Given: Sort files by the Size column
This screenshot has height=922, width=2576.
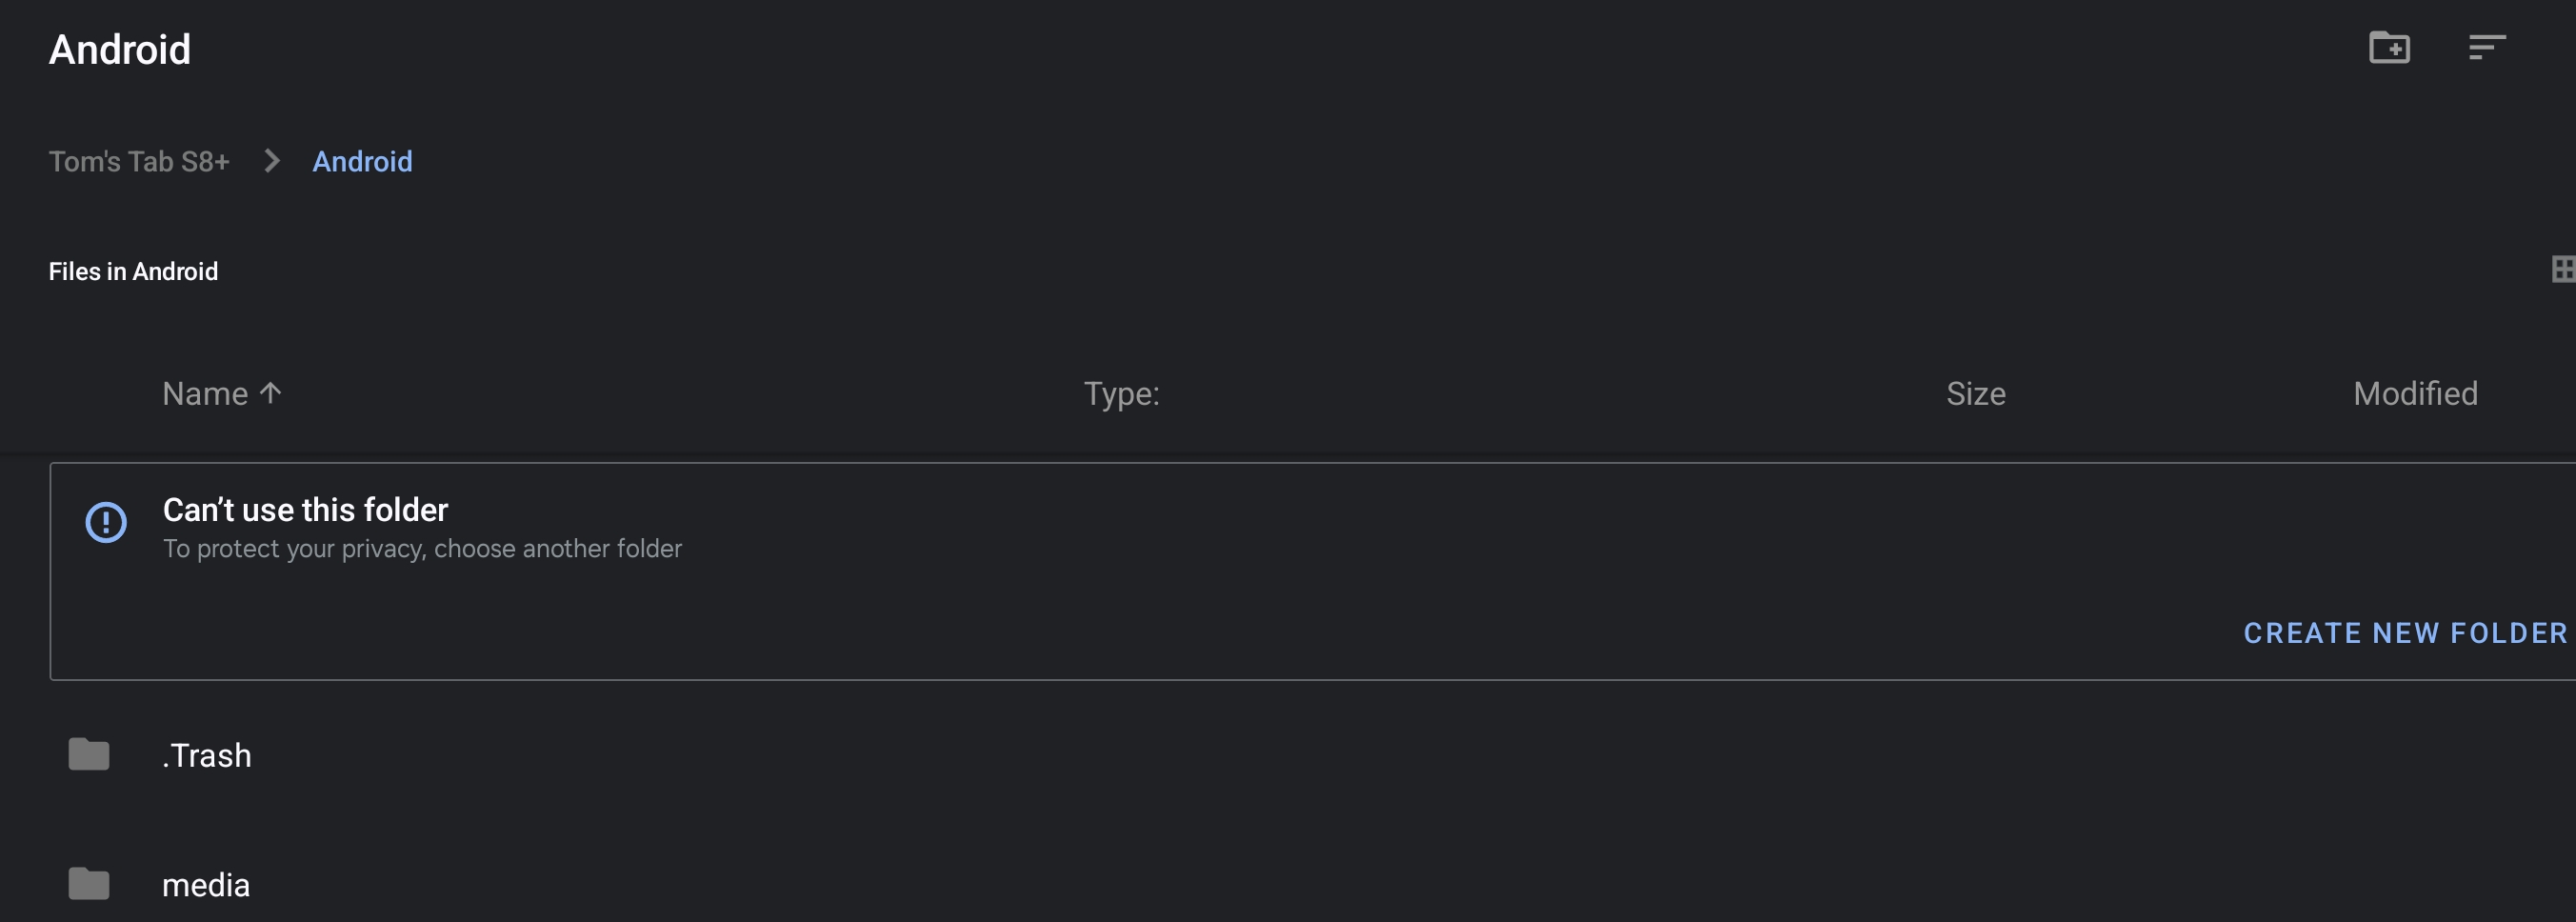Looking at the screenshot, I should 1975,394.
